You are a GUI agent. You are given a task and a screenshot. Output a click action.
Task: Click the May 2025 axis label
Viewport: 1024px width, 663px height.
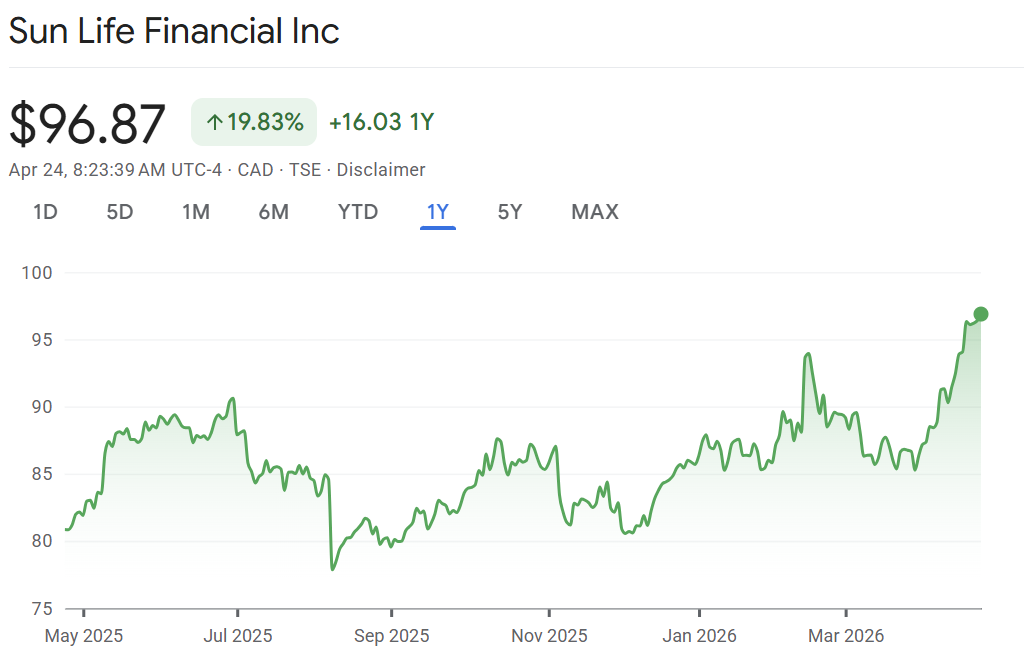[85, 636]
